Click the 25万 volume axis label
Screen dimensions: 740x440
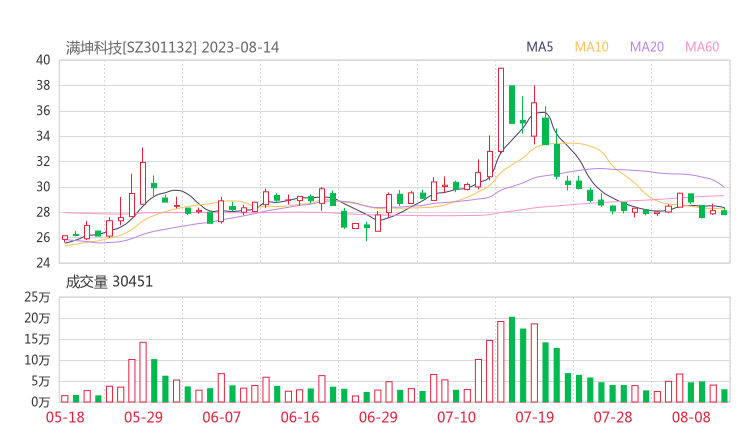coord(37,297)
